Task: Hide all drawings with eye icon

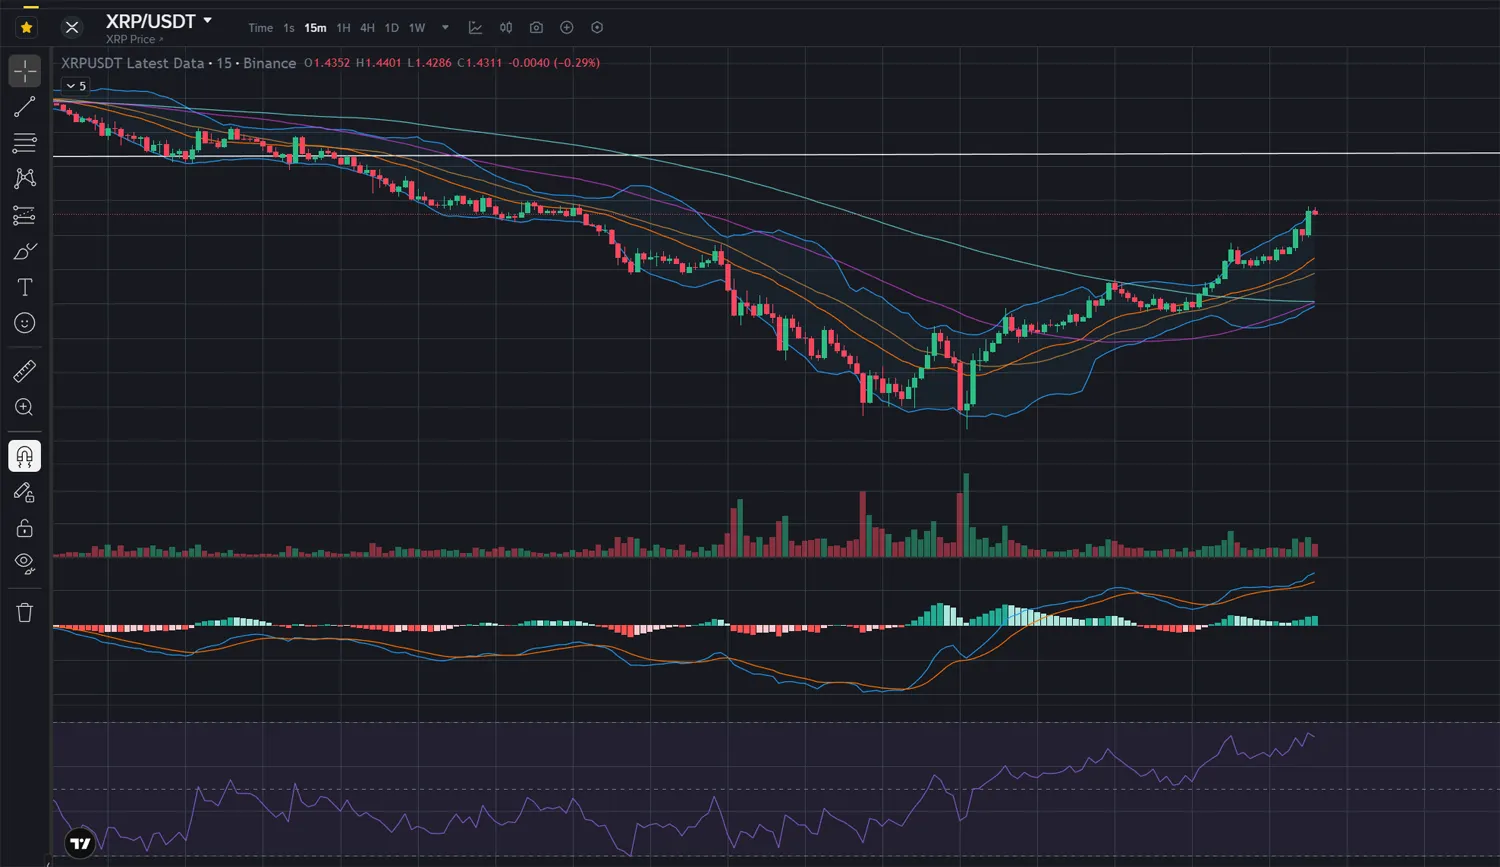Action: [x=25, y=563]
